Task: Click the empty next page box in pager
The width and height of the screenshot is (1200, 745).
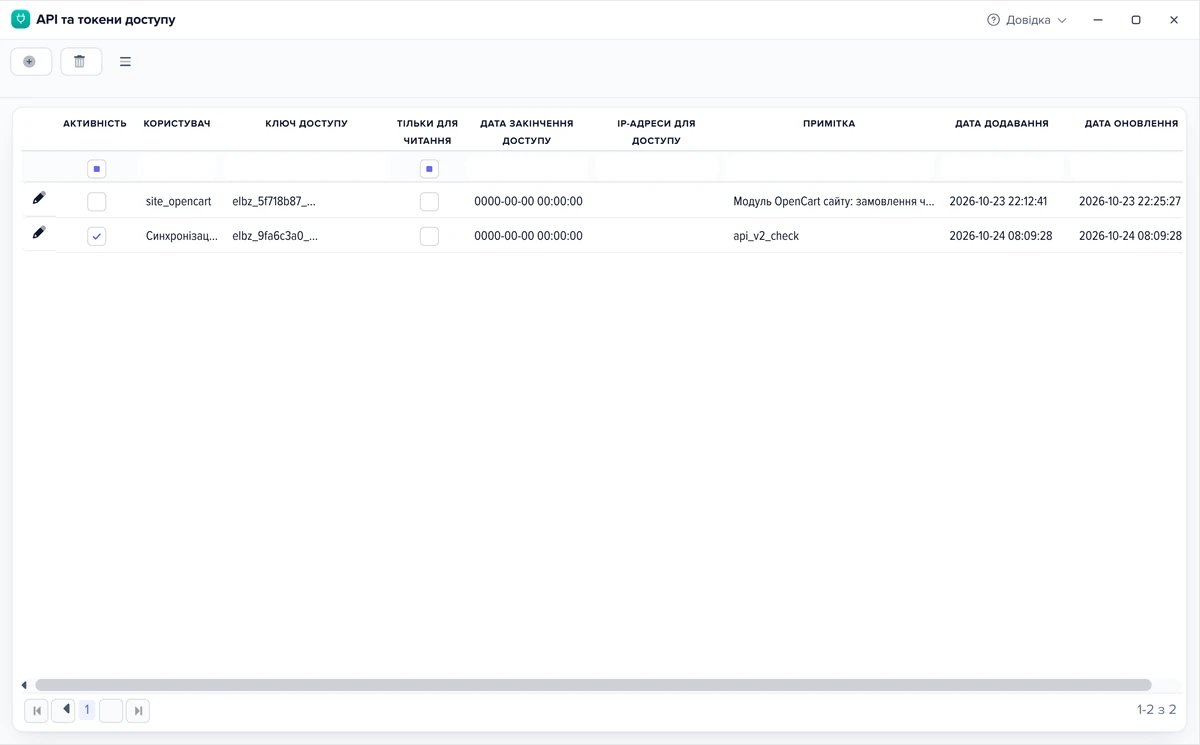Action: [x=111, y=711]
